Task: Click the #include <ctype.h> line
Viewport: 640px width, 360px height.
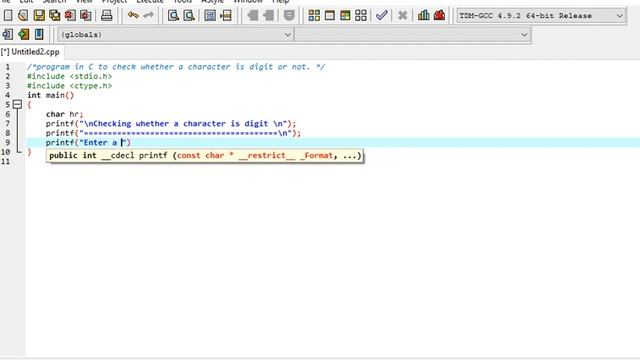Action: coord(69,86)
